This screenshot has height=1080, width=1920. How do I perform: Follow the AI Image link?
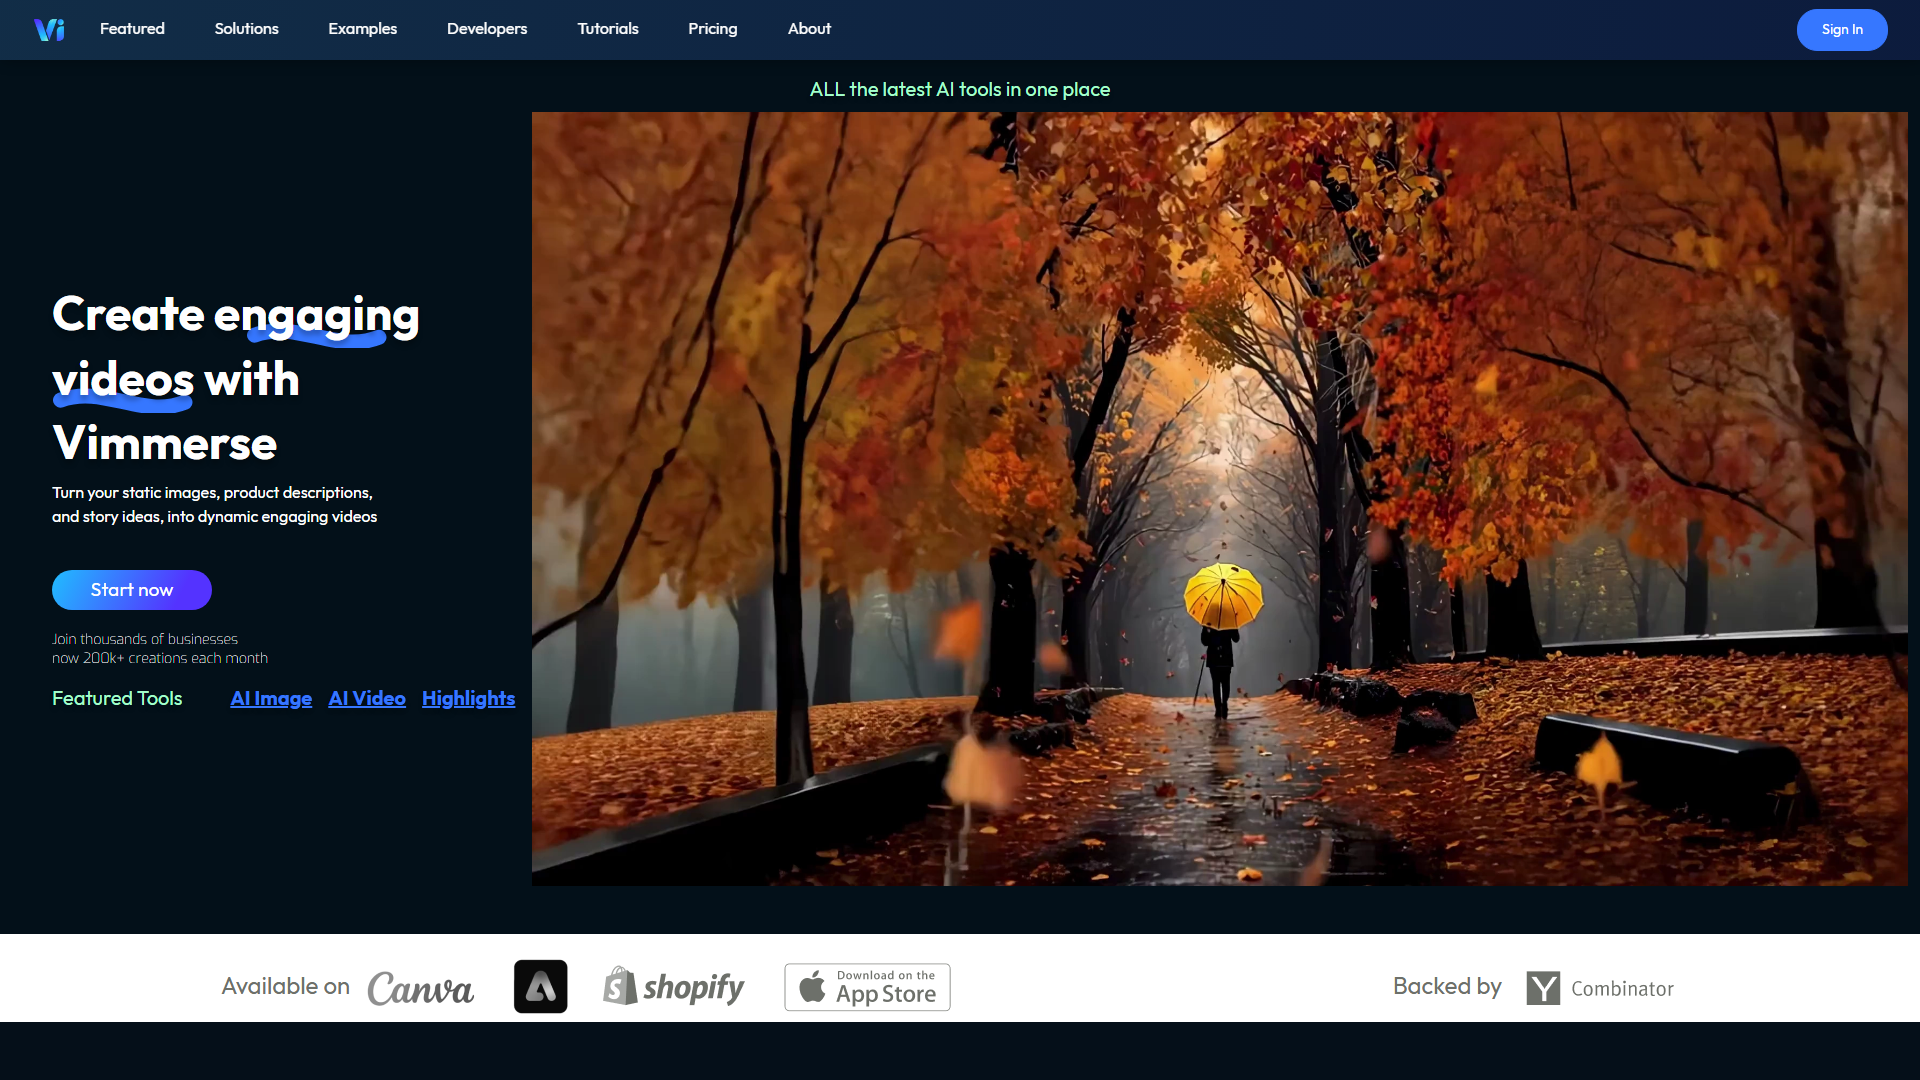[271, 699]
